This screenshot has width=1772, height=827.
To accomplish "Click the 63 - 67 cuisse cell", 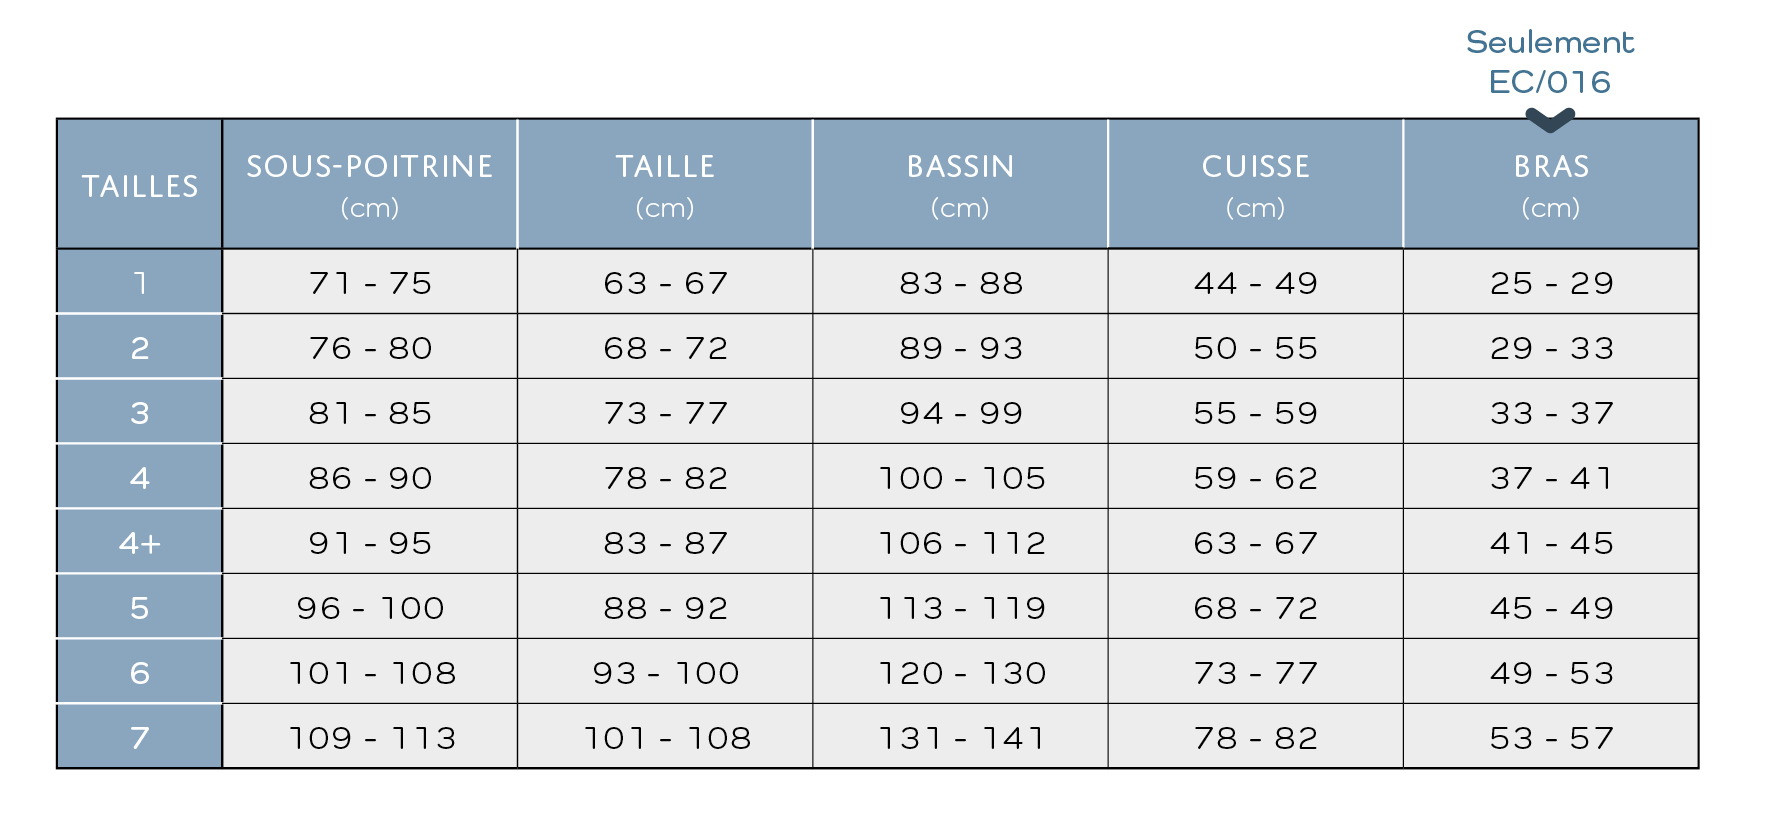I will [1255, 543].
